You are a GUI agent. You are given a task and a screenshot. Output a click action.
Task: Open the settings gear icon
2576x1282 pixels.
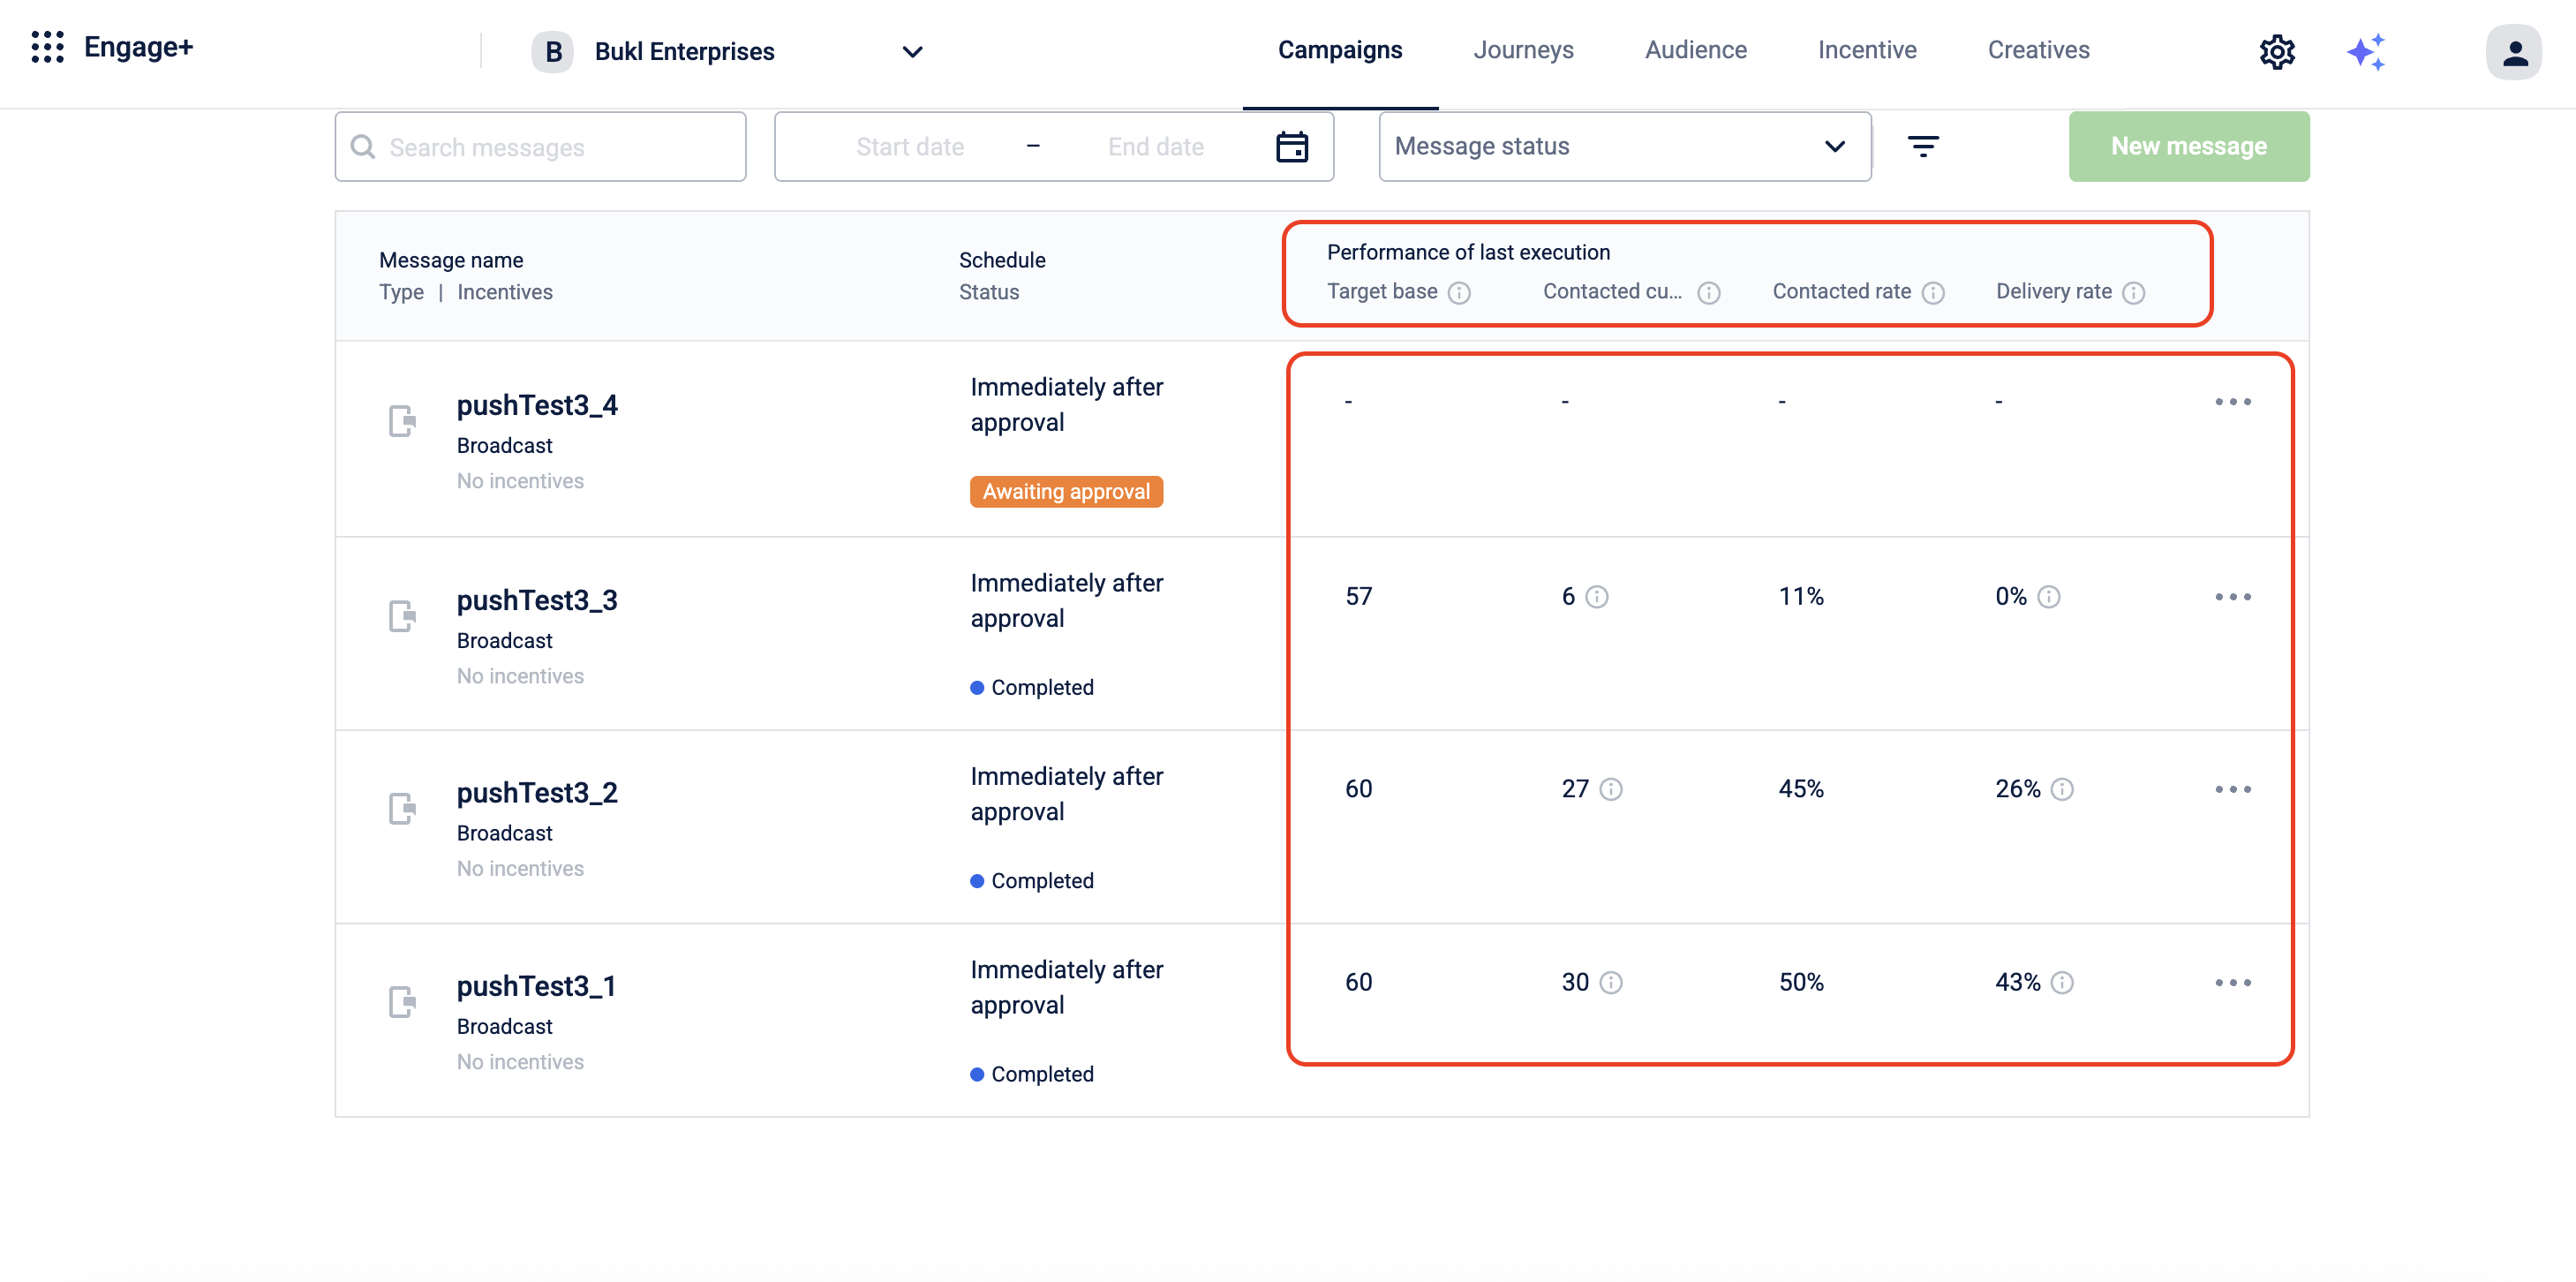(x=2276, y=51)
